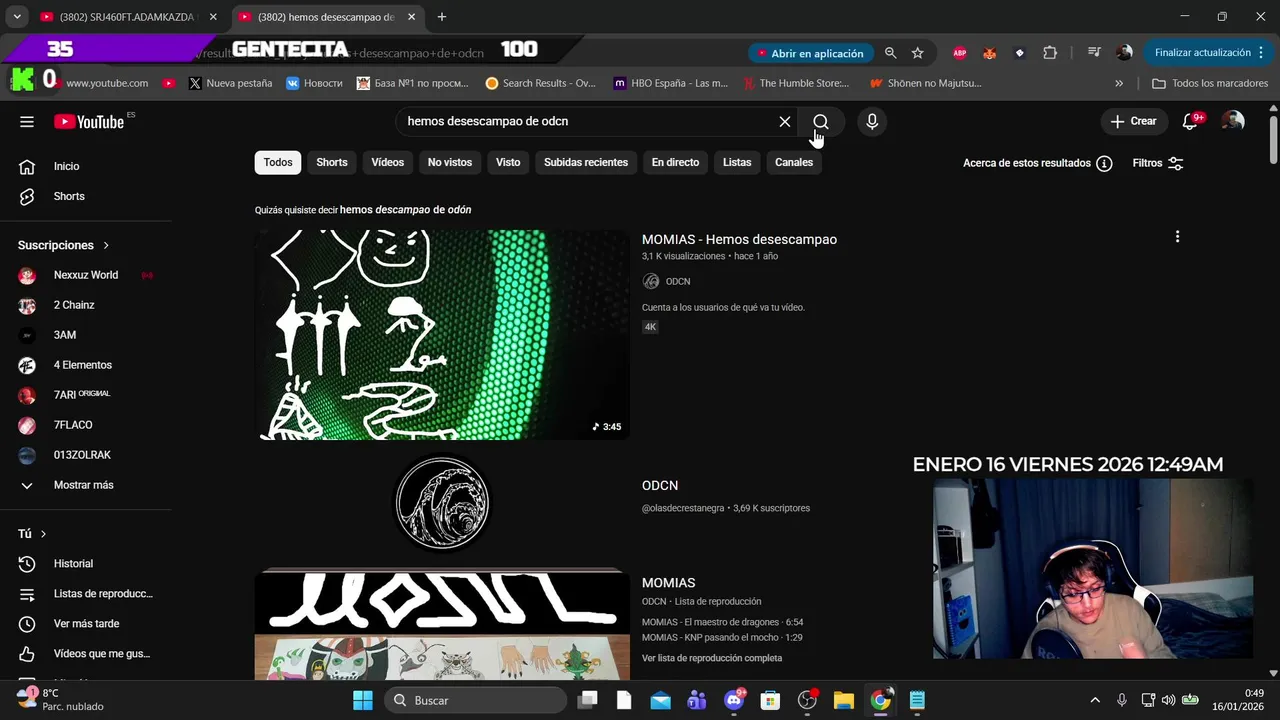Open the MOMIAS playlist thumbnail
The height and width of the screenshot is (720, 1280).
pos(442,625)
